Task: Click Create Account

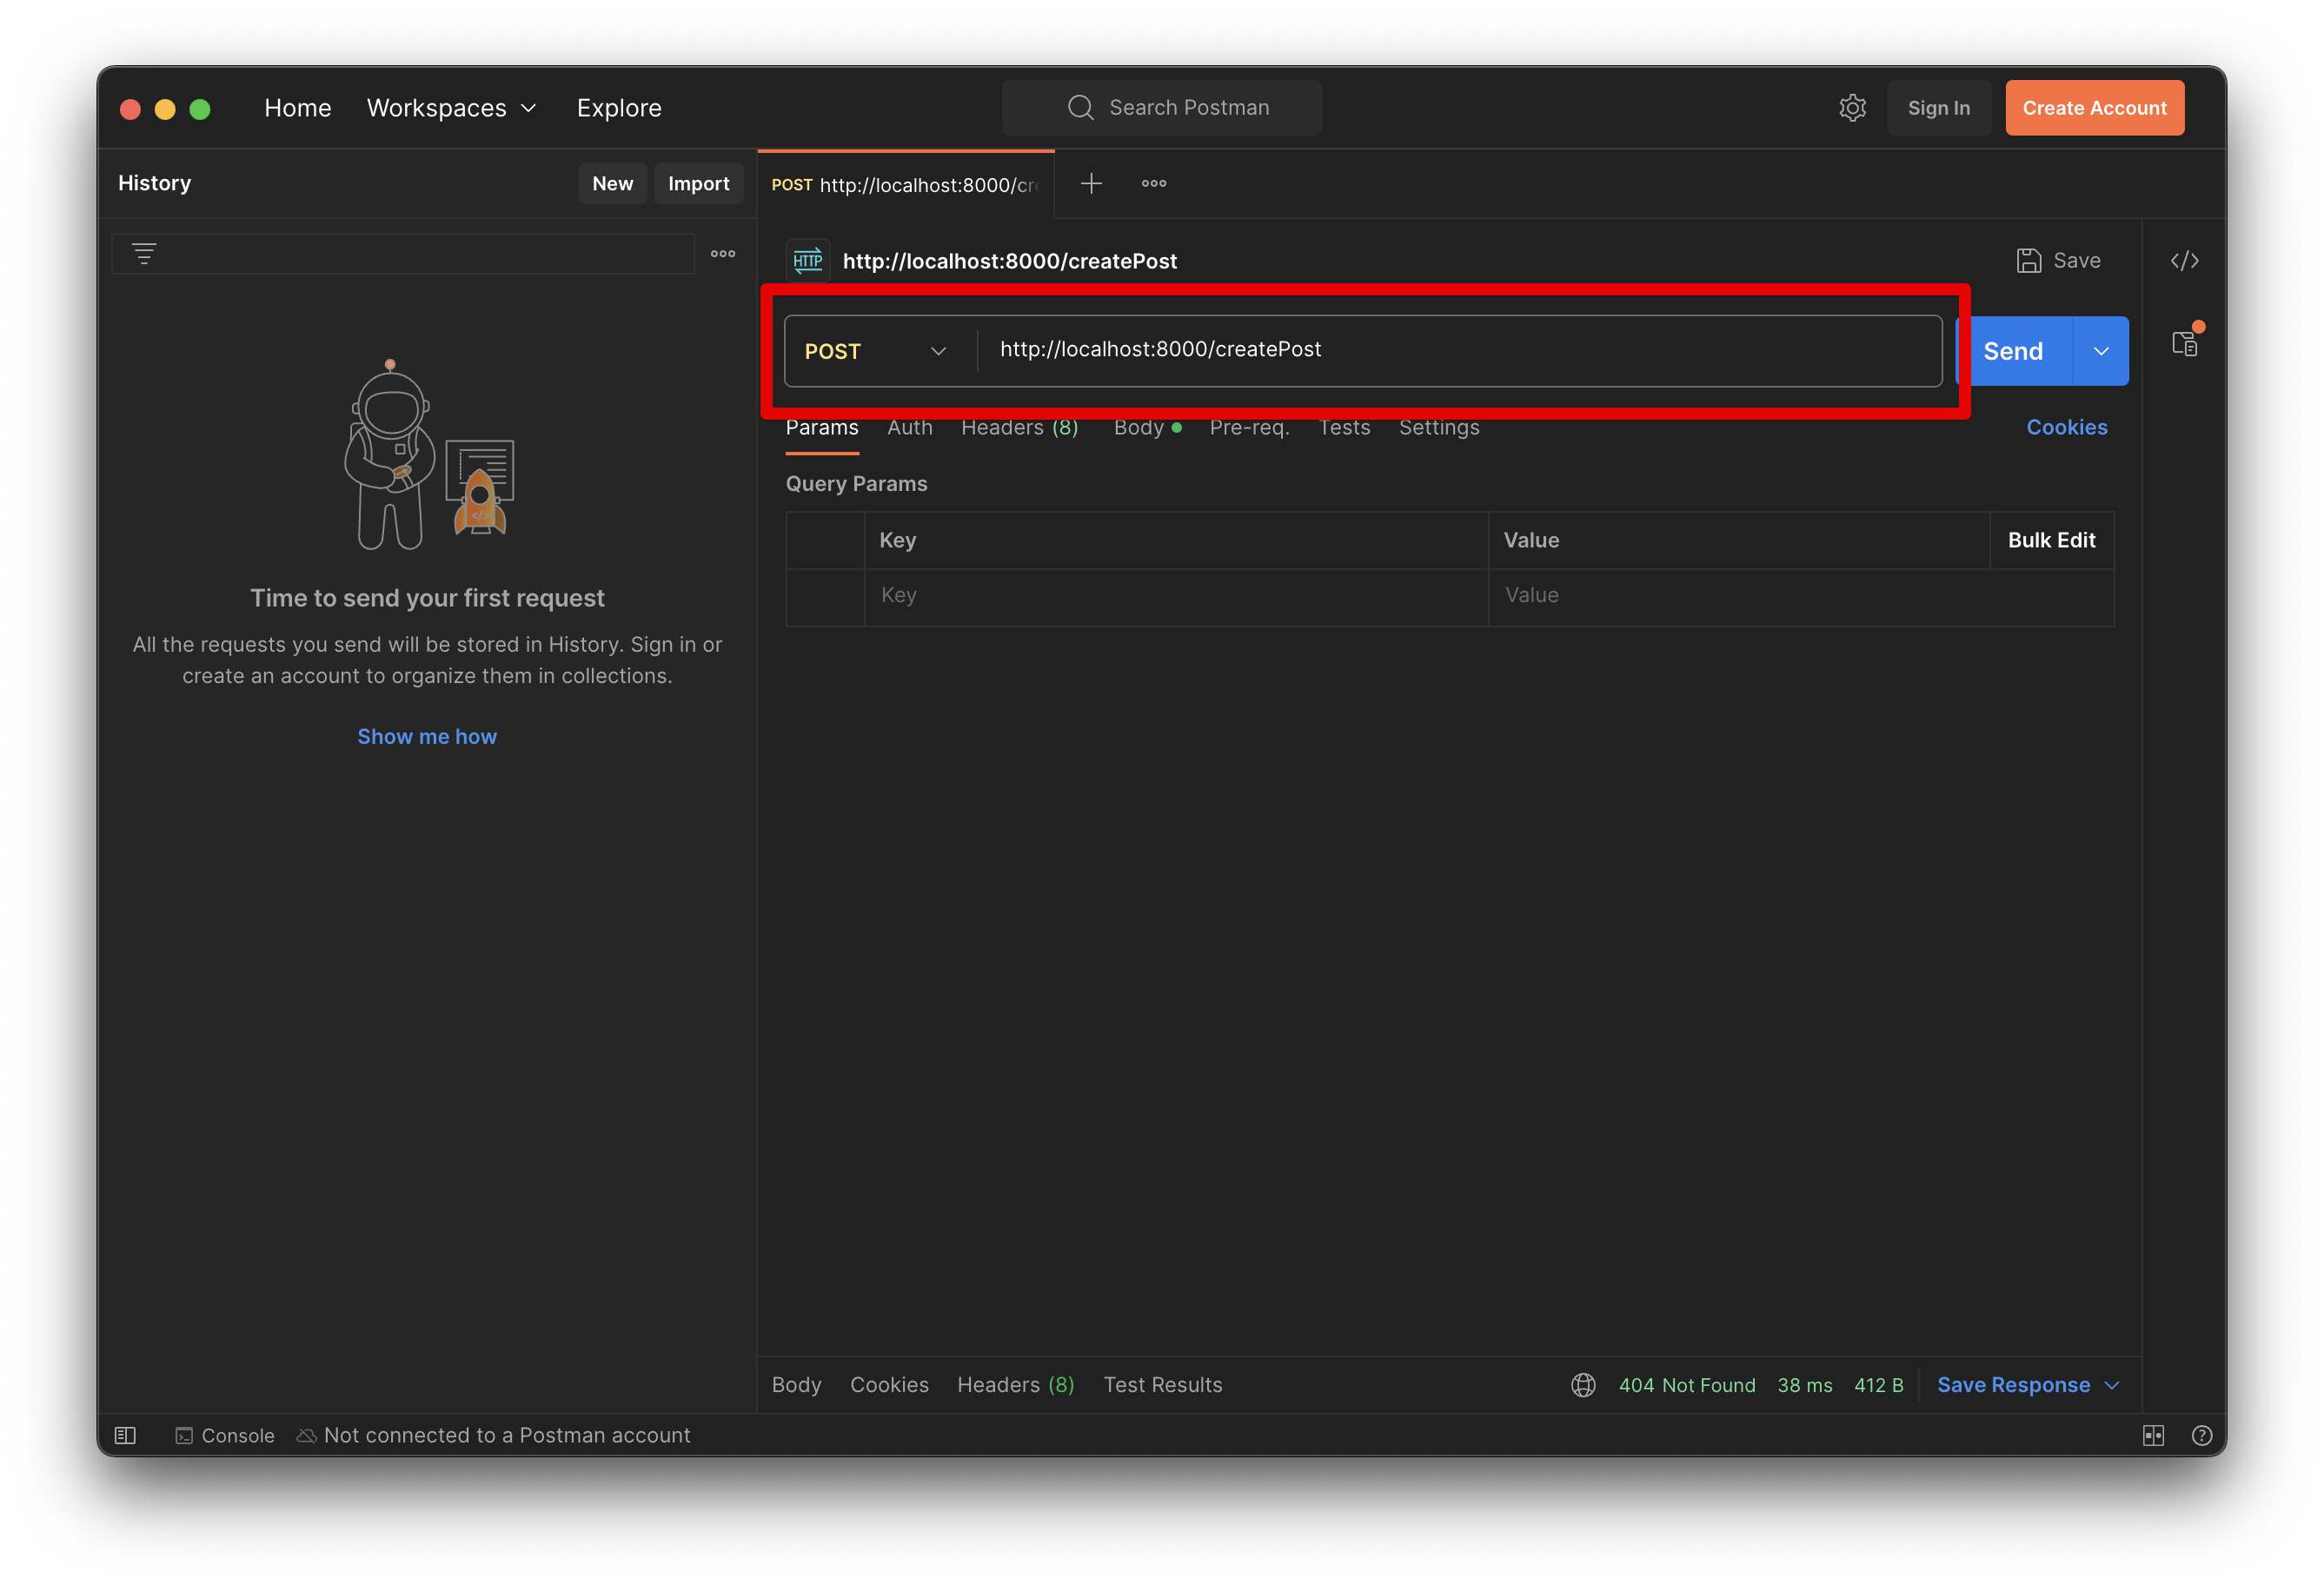Action: 2095,108
